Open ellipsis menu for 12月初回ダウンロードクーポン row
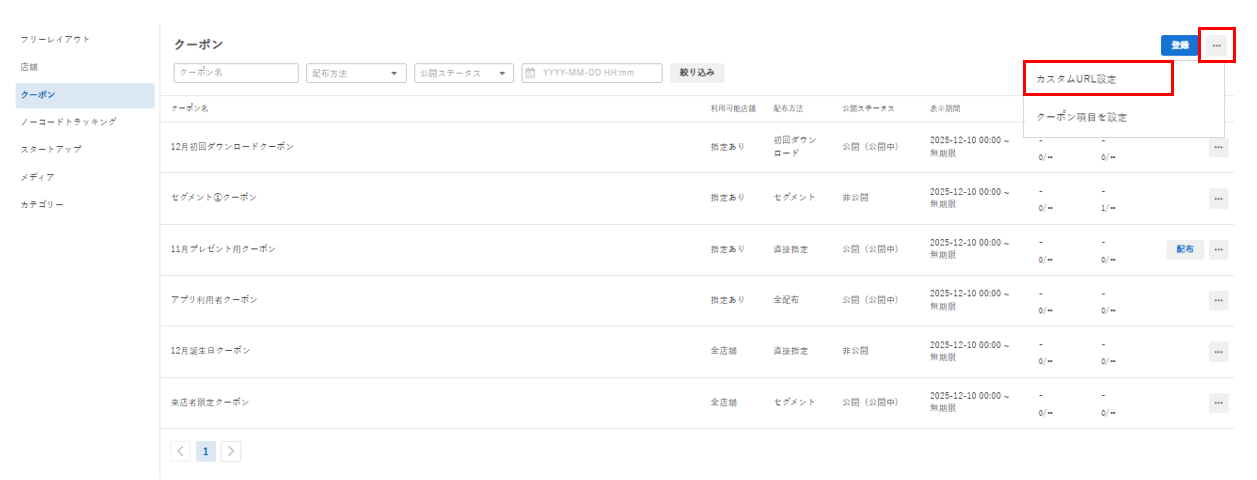This screenshot has height=480, width=1257. pos(1218,148)
